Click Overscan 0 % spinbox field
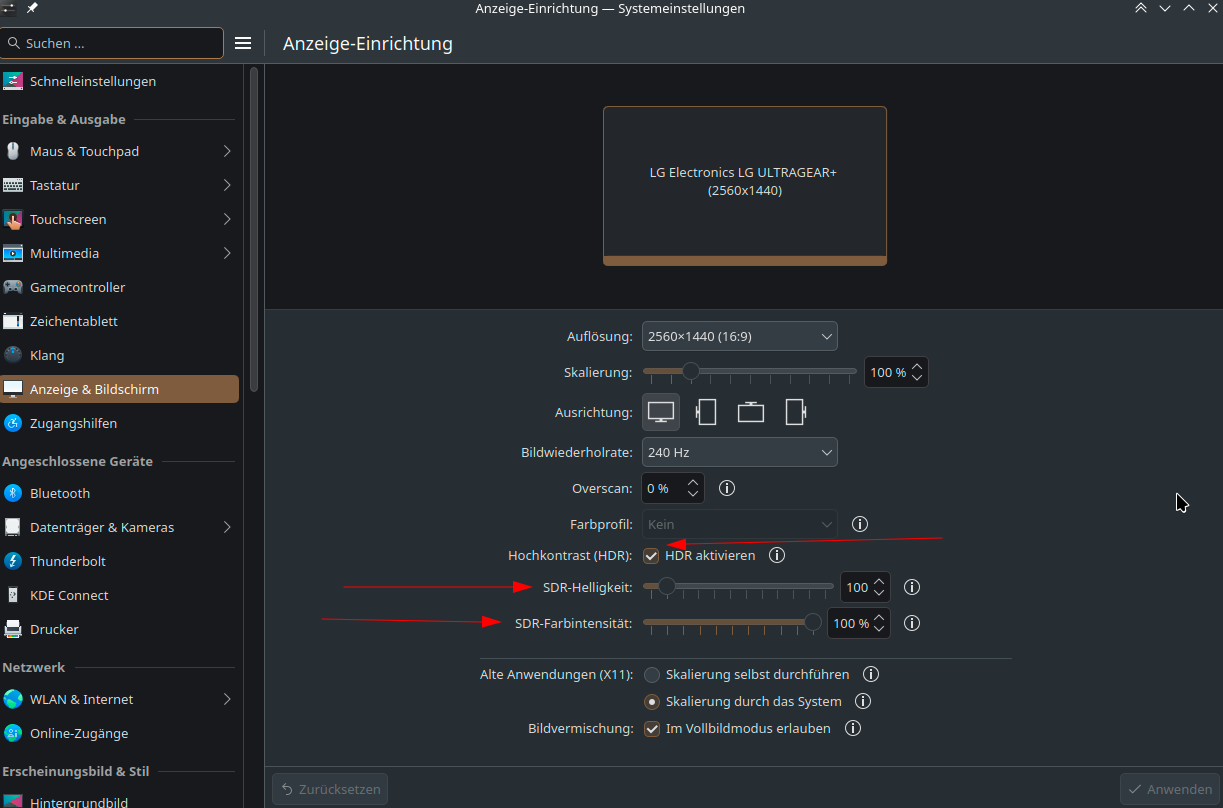 coord(673,488)
